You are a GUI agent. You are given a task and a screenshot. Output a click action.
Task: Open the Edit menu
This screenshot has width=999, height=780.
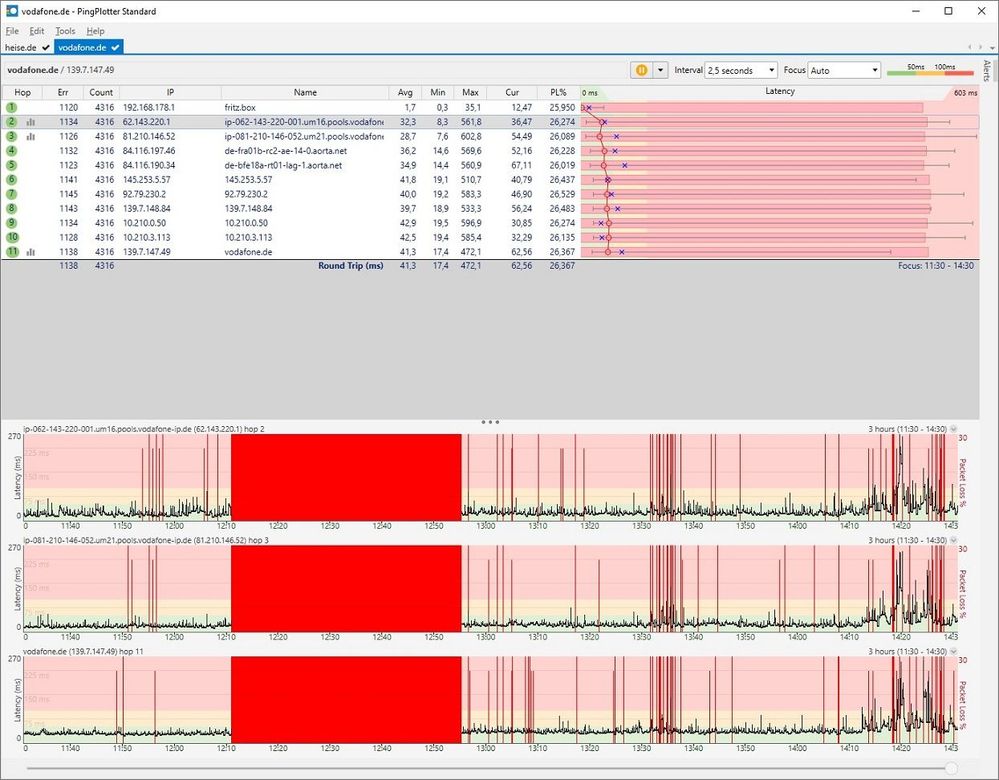point(37,31)
